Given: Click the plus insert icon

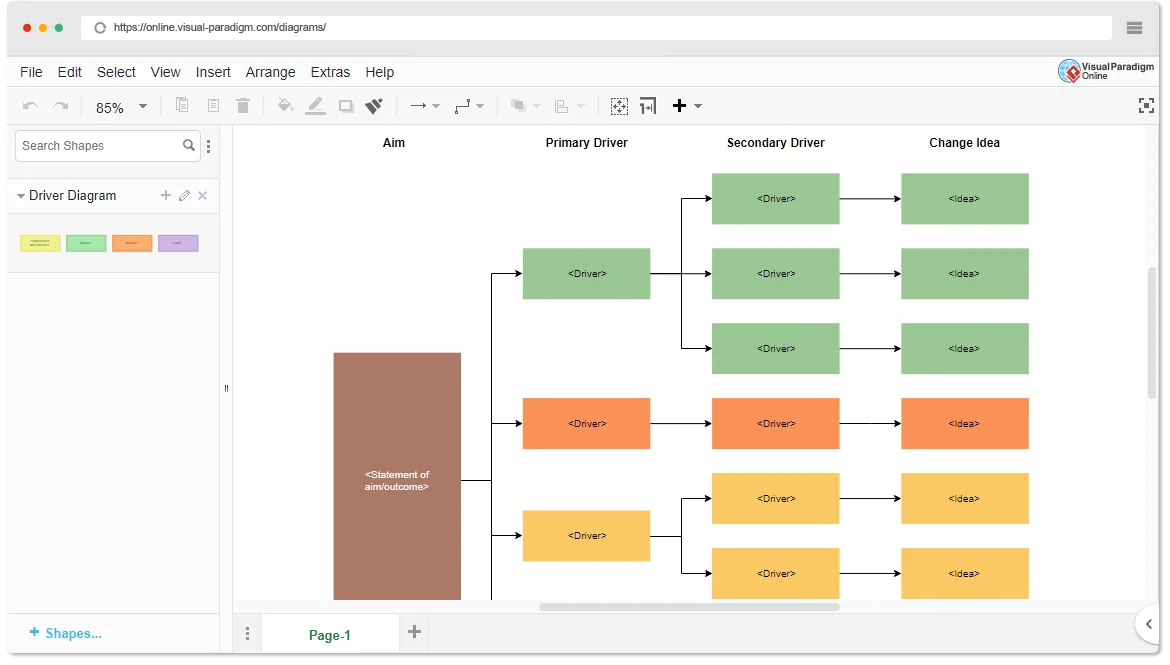Looking at the screenshot, I should [679, 105].
